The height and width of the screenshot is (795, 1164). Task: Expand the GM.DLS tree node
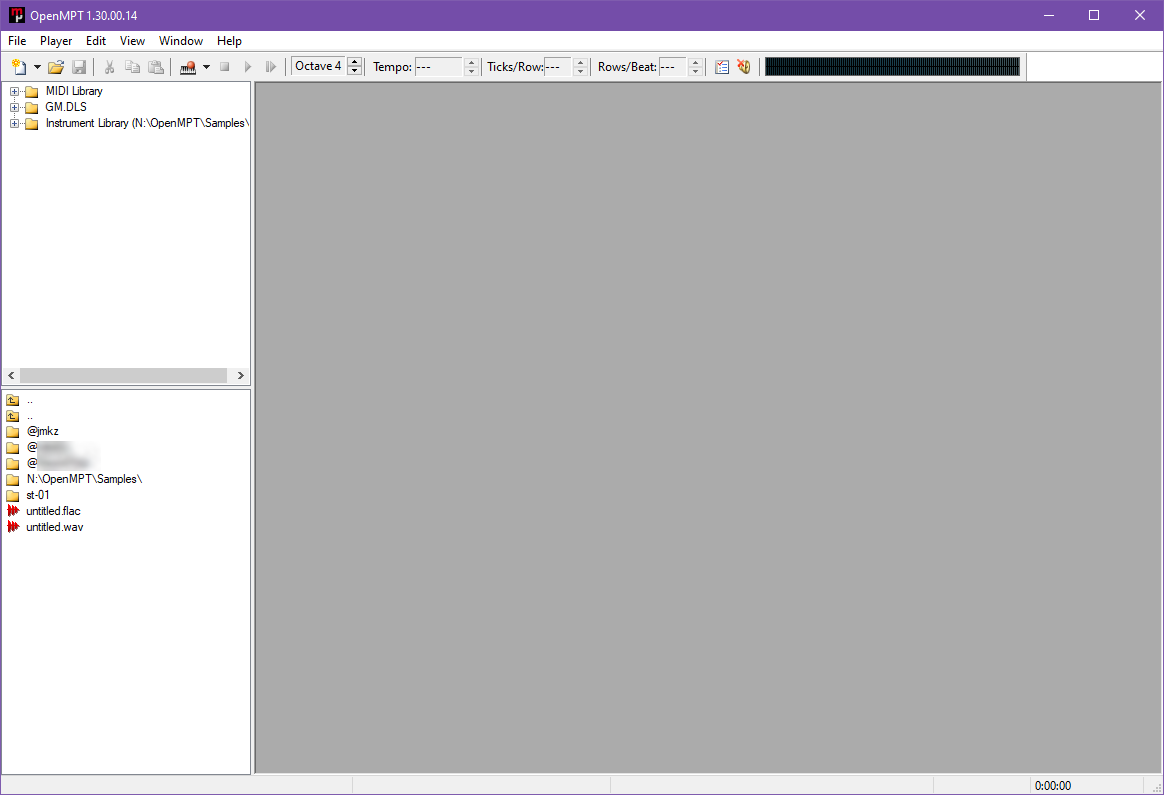pos(14,108)
